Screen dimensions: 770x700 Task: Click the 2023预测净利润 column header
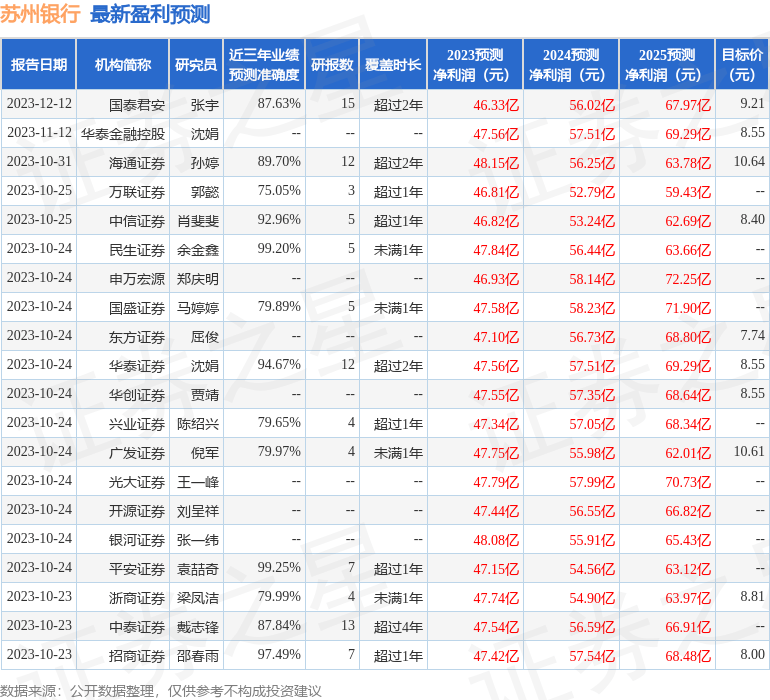(475, 65)
